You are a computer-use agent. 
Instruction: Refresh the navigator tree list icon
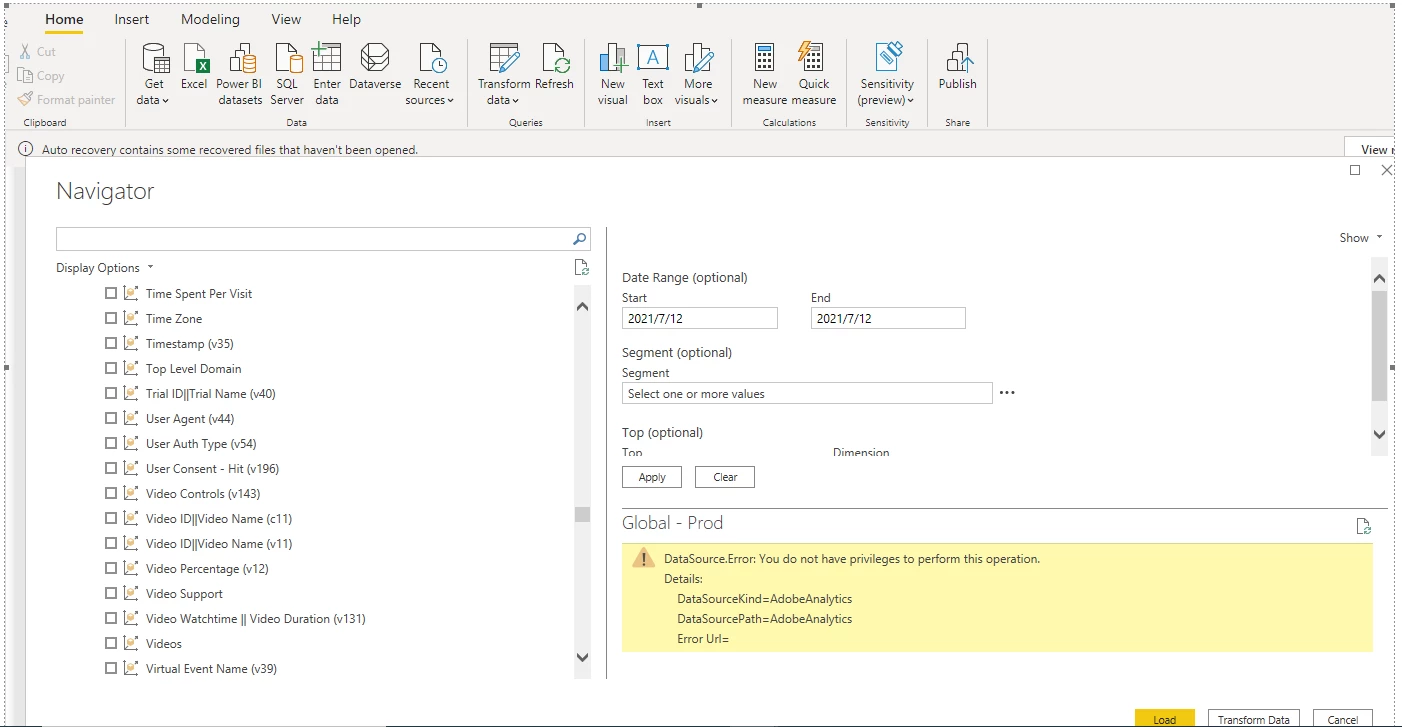tap(582, 267)
